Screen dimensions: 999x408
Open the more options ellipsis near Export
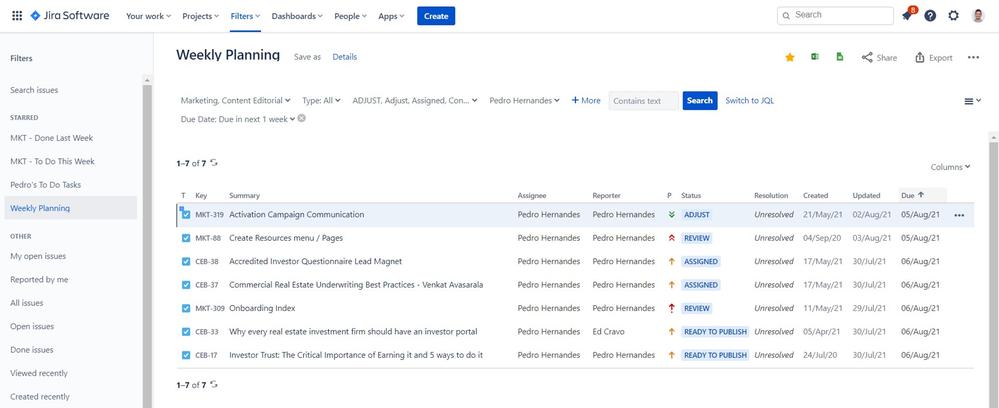click(973, 57)
